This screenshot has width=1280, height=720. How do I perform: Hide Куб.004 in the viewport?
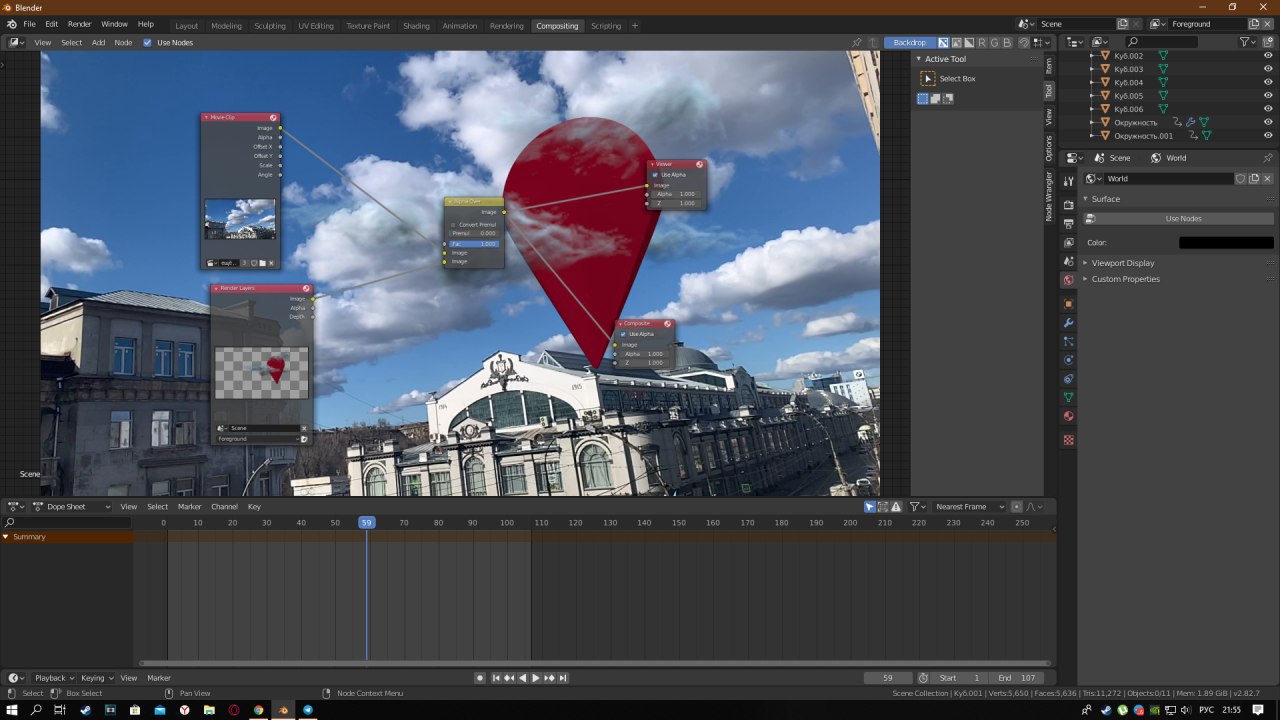(x=1268, y=82)
